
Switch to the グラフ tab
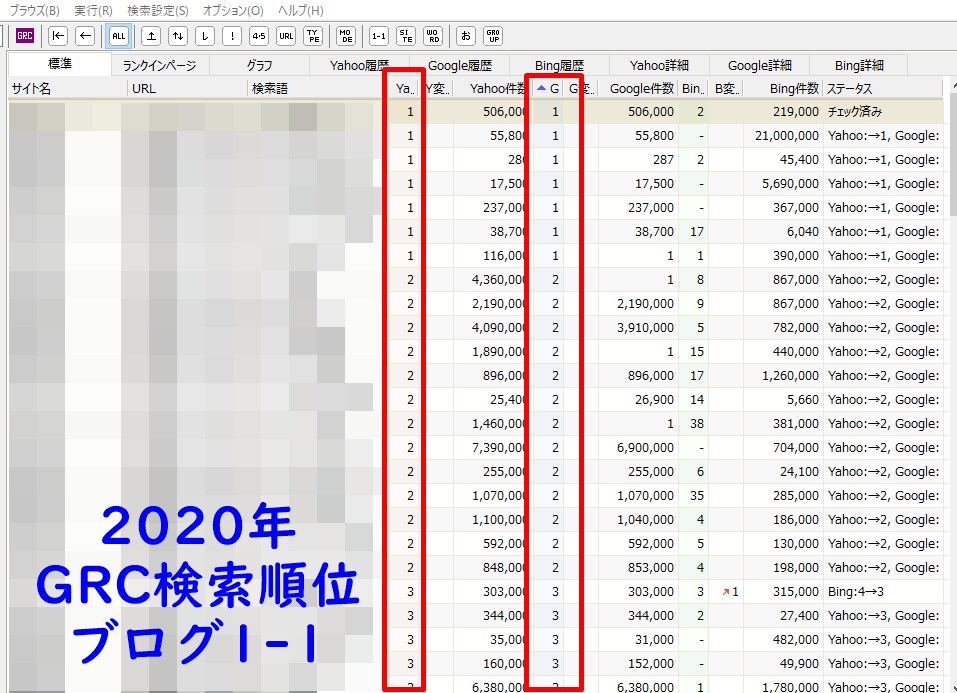tap(259, 65)
